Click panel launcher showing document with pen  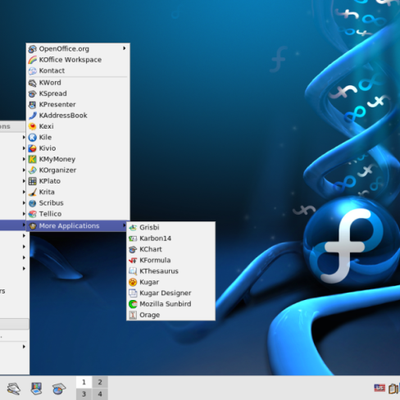(14, 388)
